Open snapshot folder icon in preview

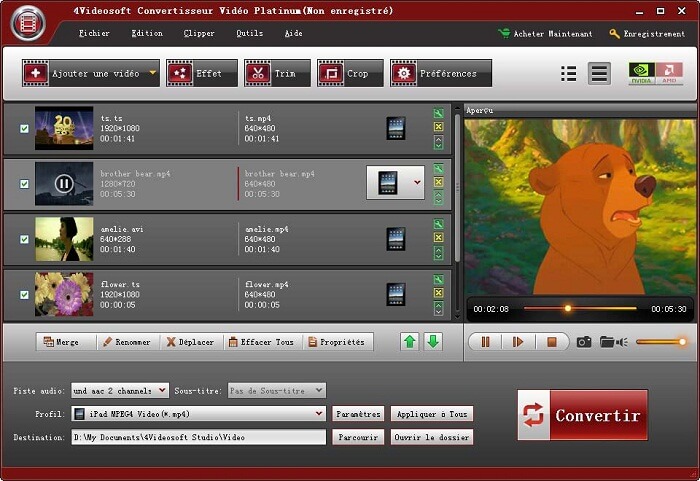pyautogui.click(x=607, y=342)
